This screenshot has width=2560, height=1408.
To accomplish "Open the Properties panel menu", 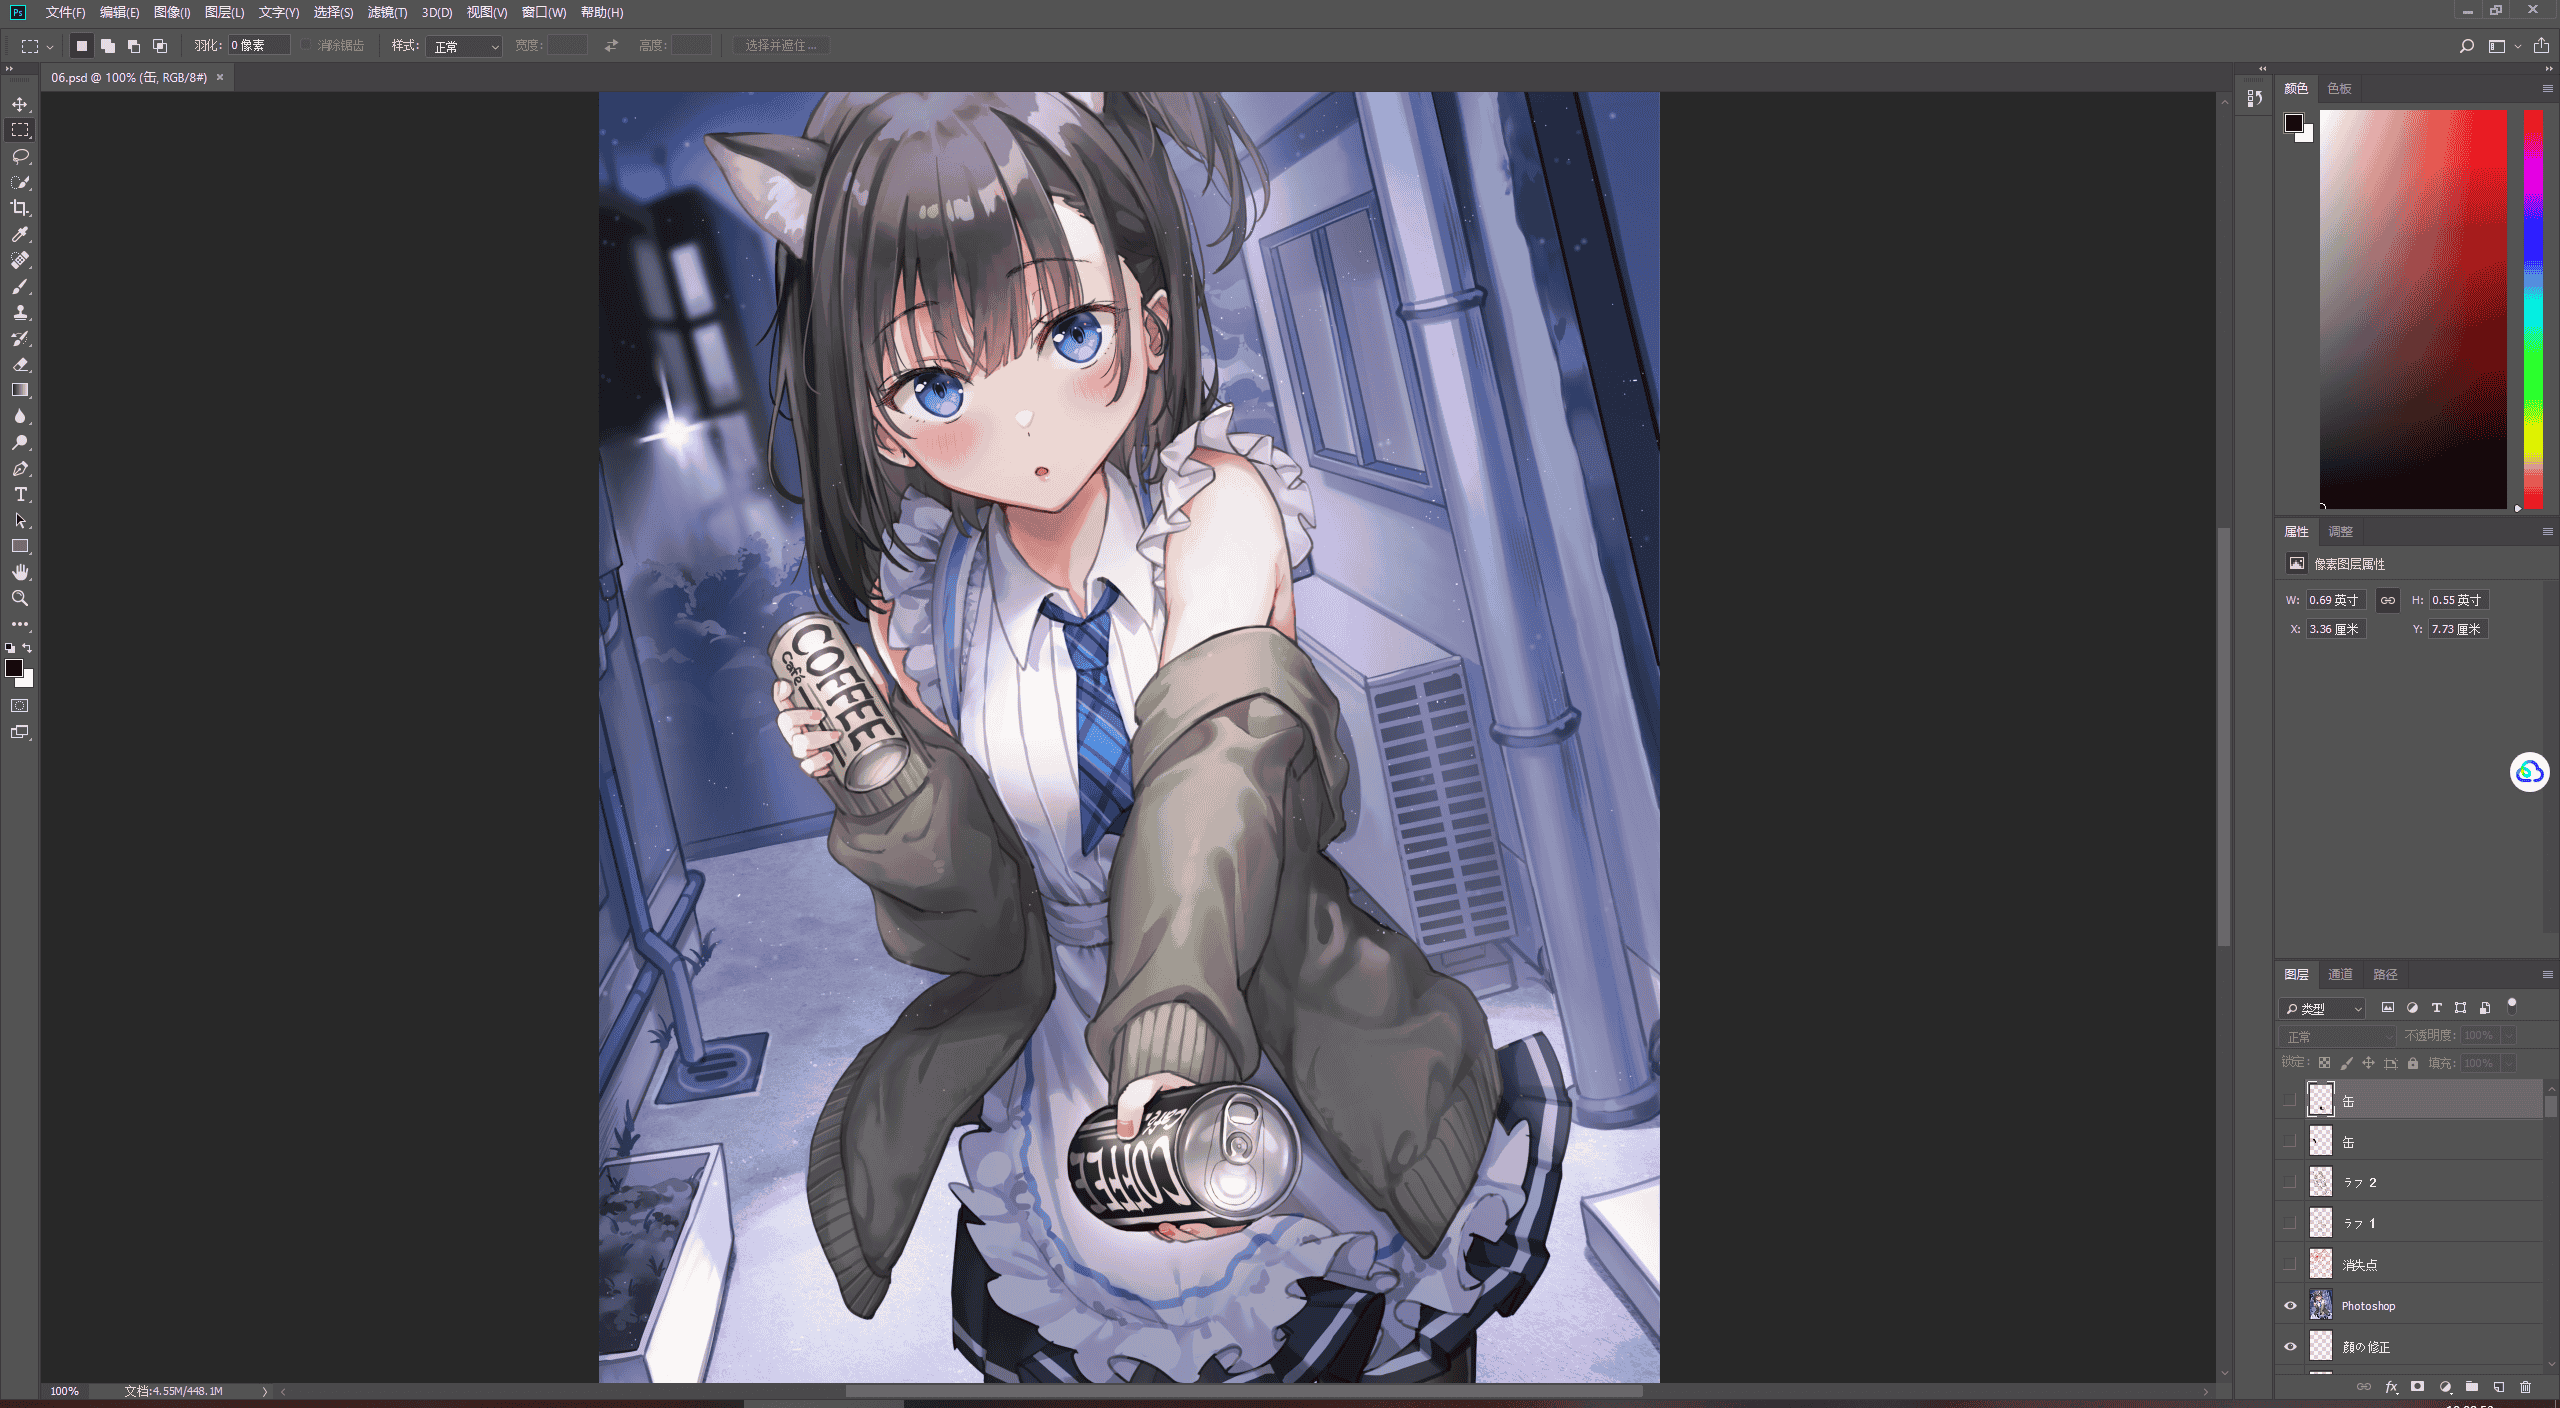I will pyautogui.click(x=2547, y=531).
